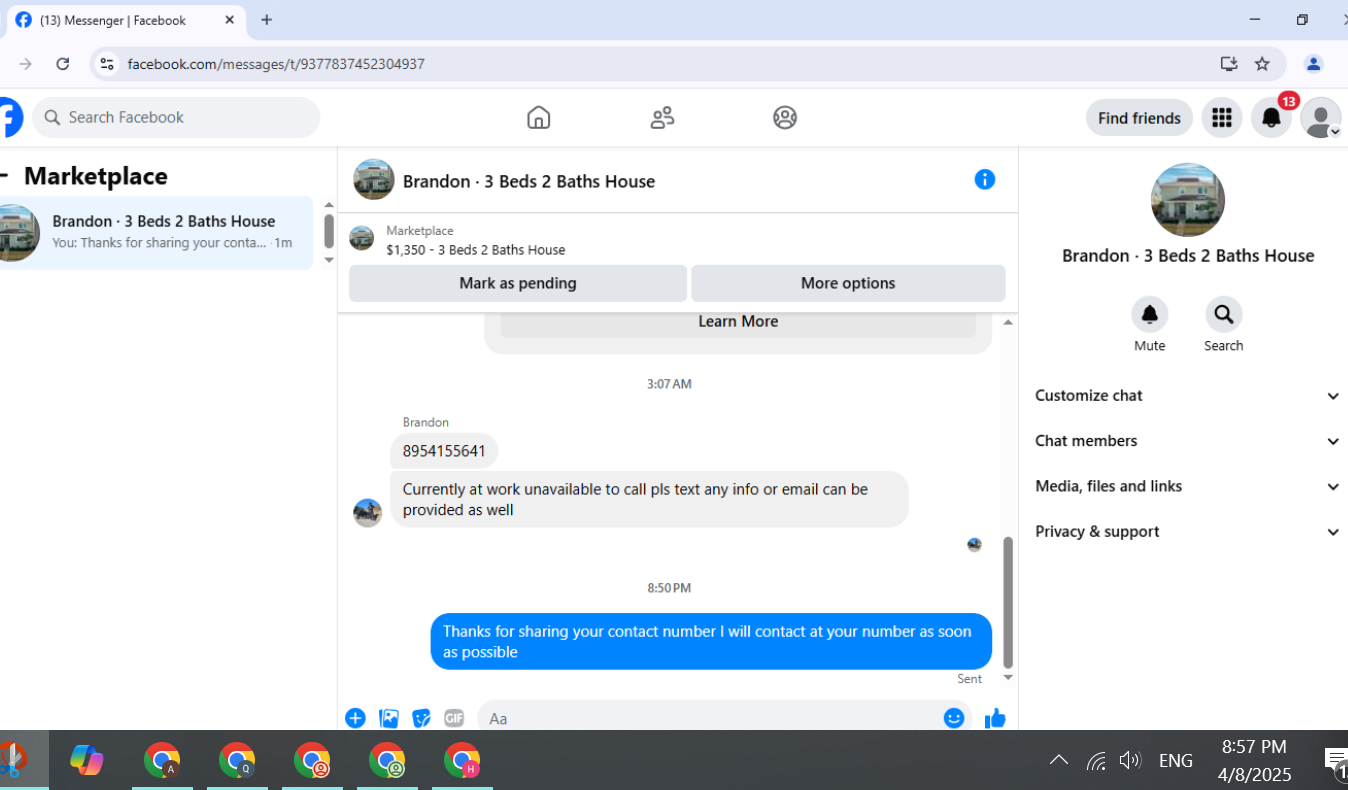This screenshot has width=1348, height=790.
Task: Click the blue 'Thanks for sharing' sent message
Action: [x=711, y=642]
